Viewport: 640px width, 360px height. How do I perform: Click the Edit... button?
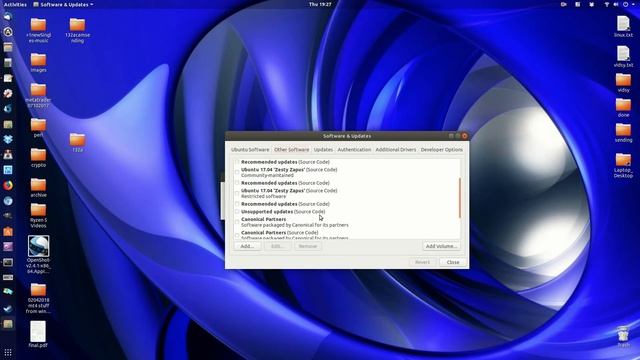click(277, 246)
